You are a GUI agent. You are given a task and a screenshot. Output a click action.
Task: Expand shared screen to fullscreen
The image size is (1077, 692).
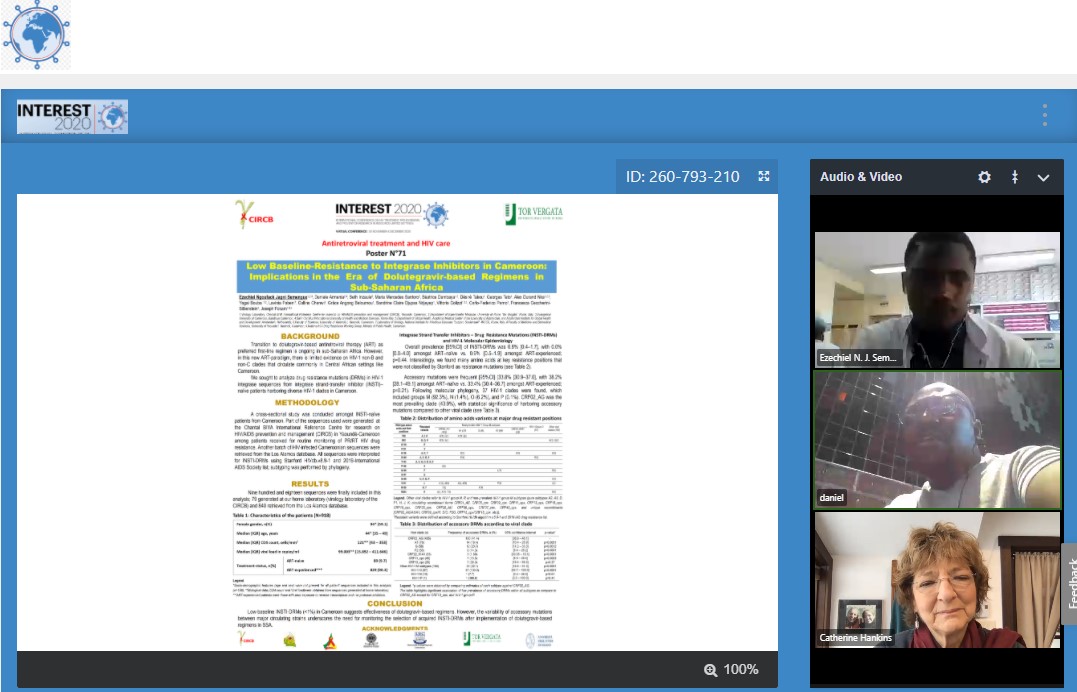pyautogui.click(x=764, y=177)
